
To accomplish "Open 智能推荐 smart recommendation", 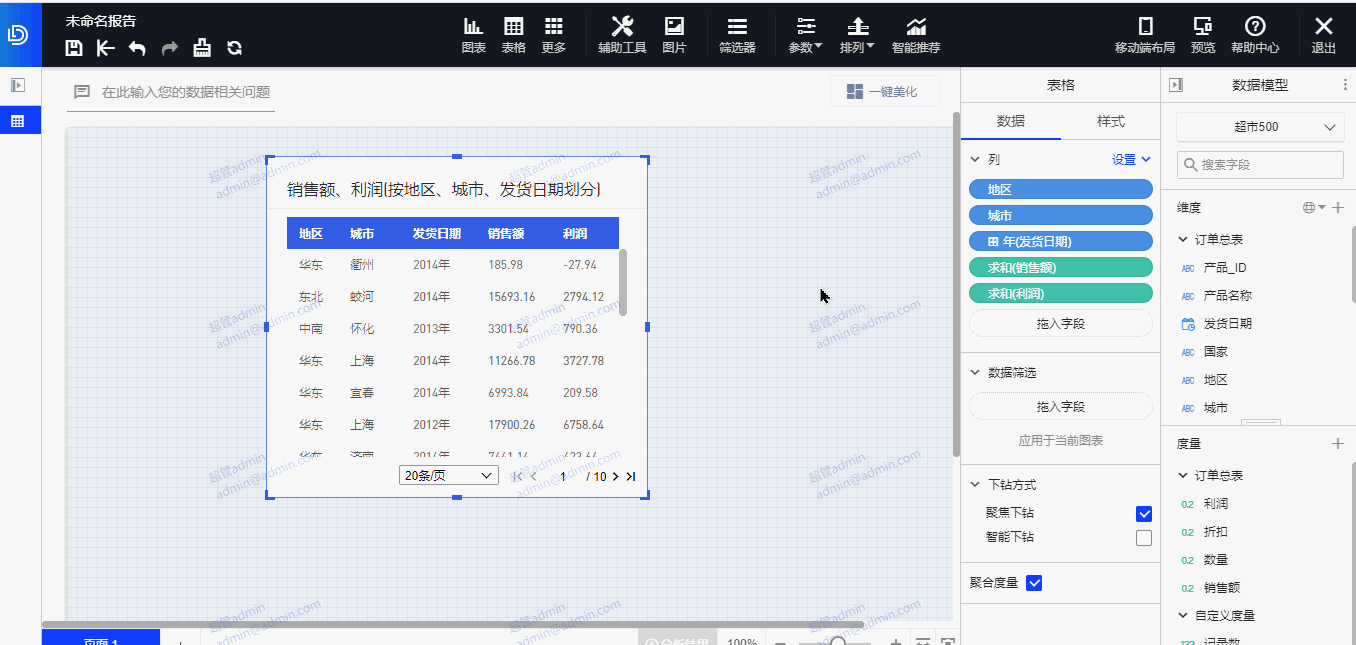I will (915, 35).
